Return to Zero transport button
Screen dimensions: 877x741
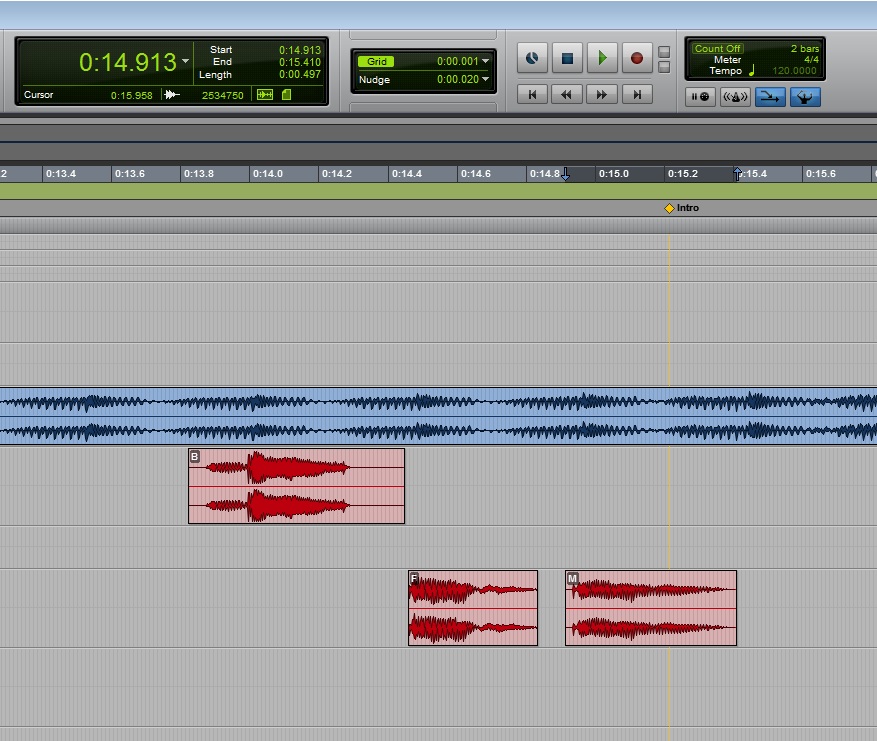[532, 95]
